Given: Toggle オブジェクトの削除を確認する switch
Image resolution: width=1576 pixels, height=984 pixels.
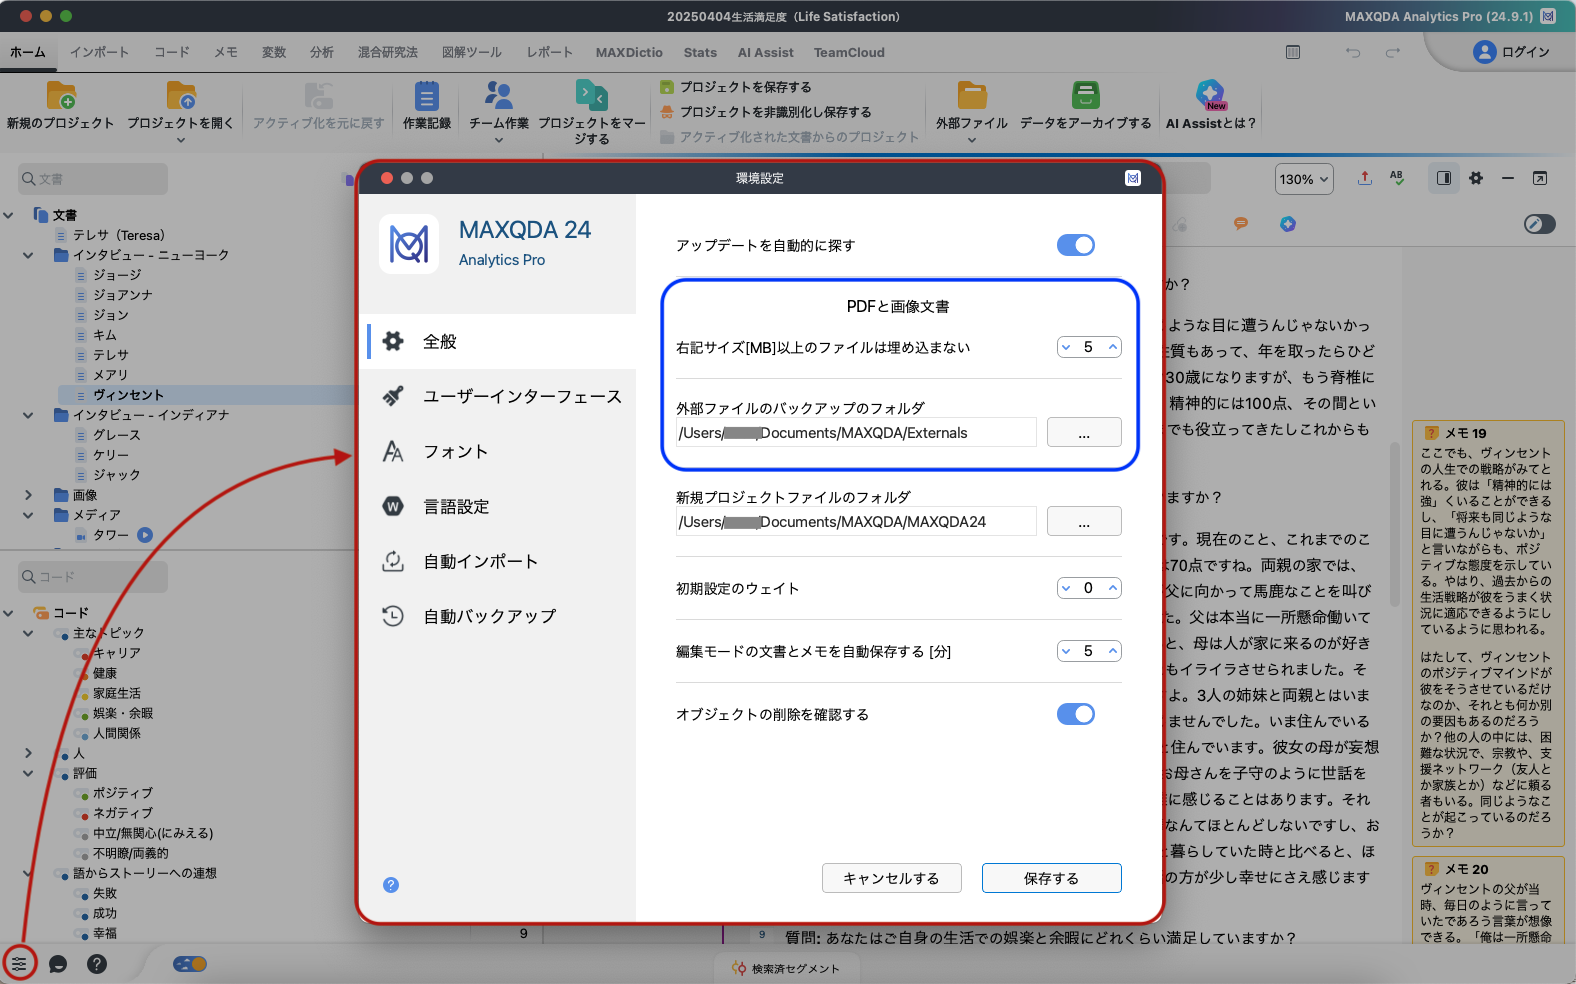Looking at the screenshot, I should [1076, 714].
